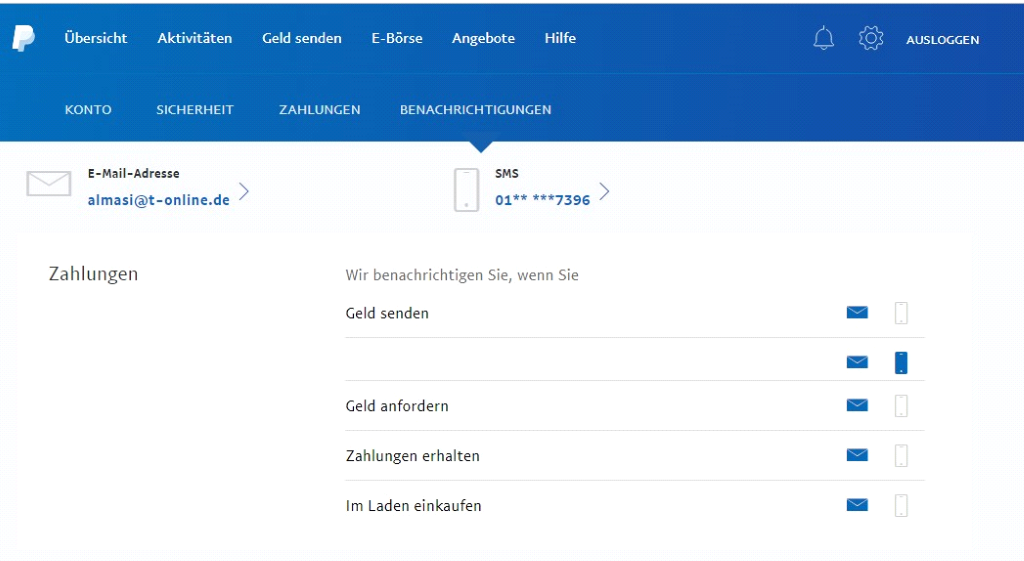Enable SMS notification for Geld anfordern
1024x561 pixels.
click(901, 406)
